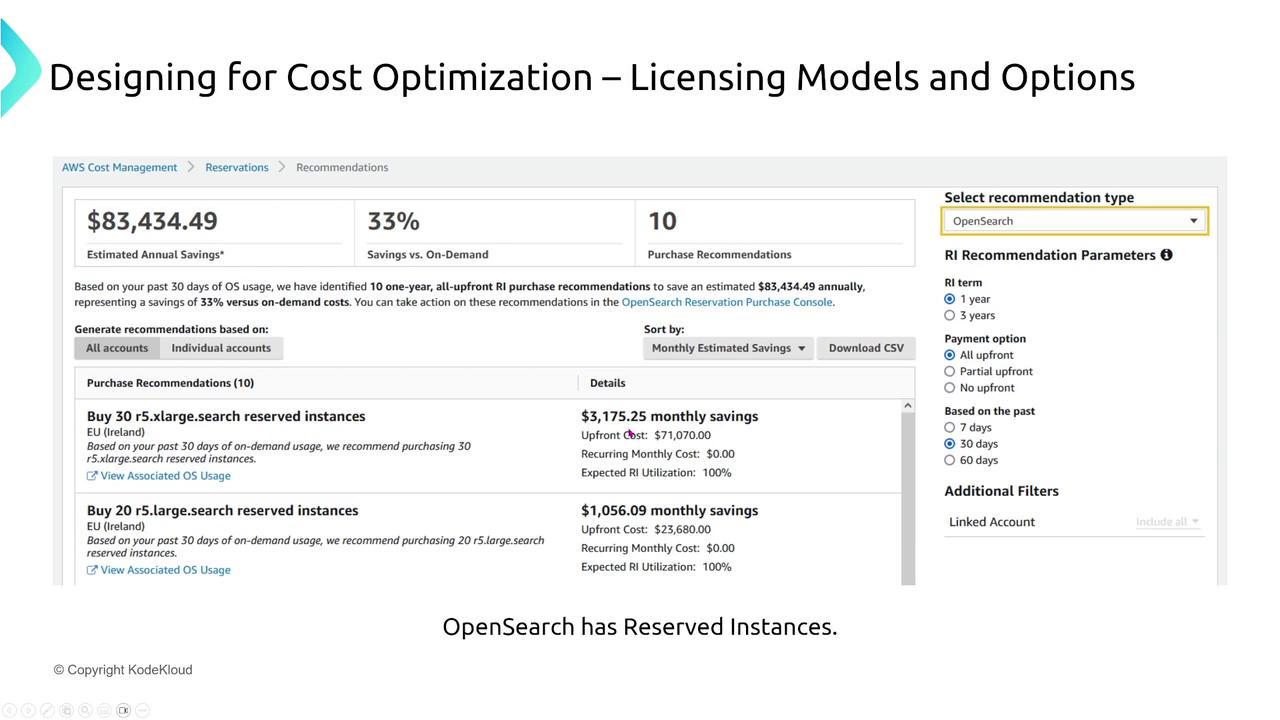Expand the Monthly Estimated Savings sort dropdown
The height and width of the screenshot is (720, 1280).
pyautogui.click(x=728, y=348)
